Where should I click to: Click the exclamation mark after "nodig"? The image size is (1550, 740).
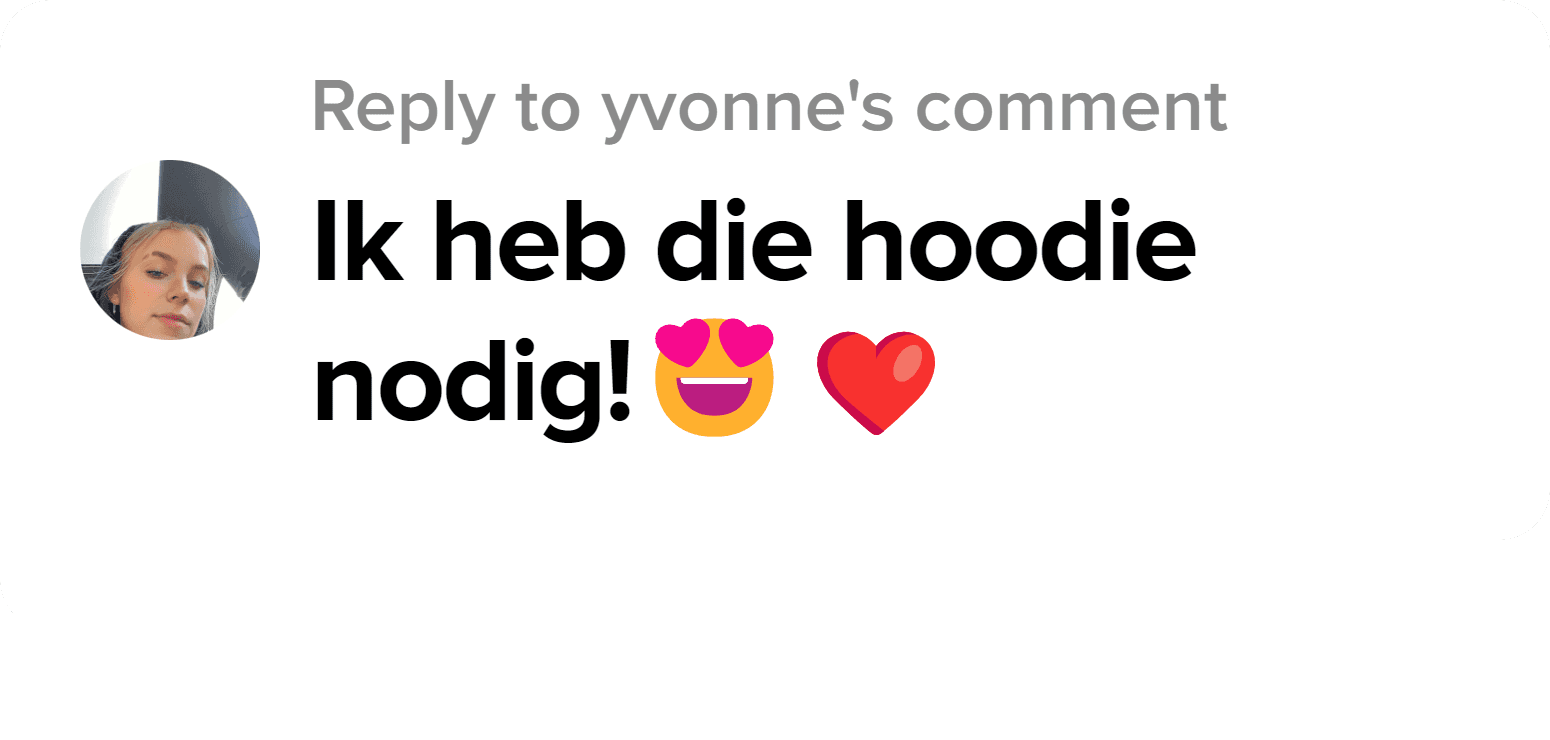[x=621, y=377]
